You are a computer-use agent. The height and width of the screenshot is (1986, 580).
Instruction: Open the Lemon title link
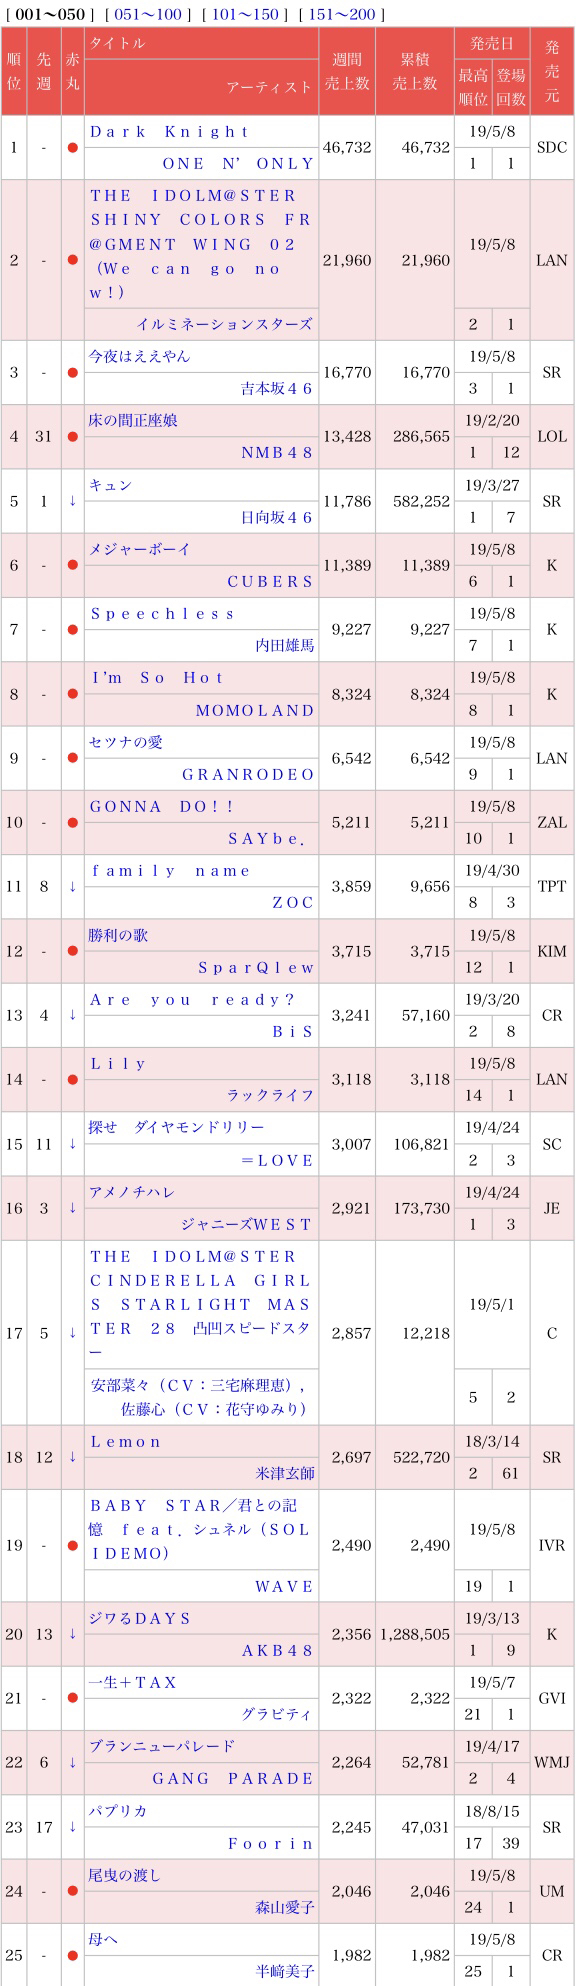point(125,1442)
